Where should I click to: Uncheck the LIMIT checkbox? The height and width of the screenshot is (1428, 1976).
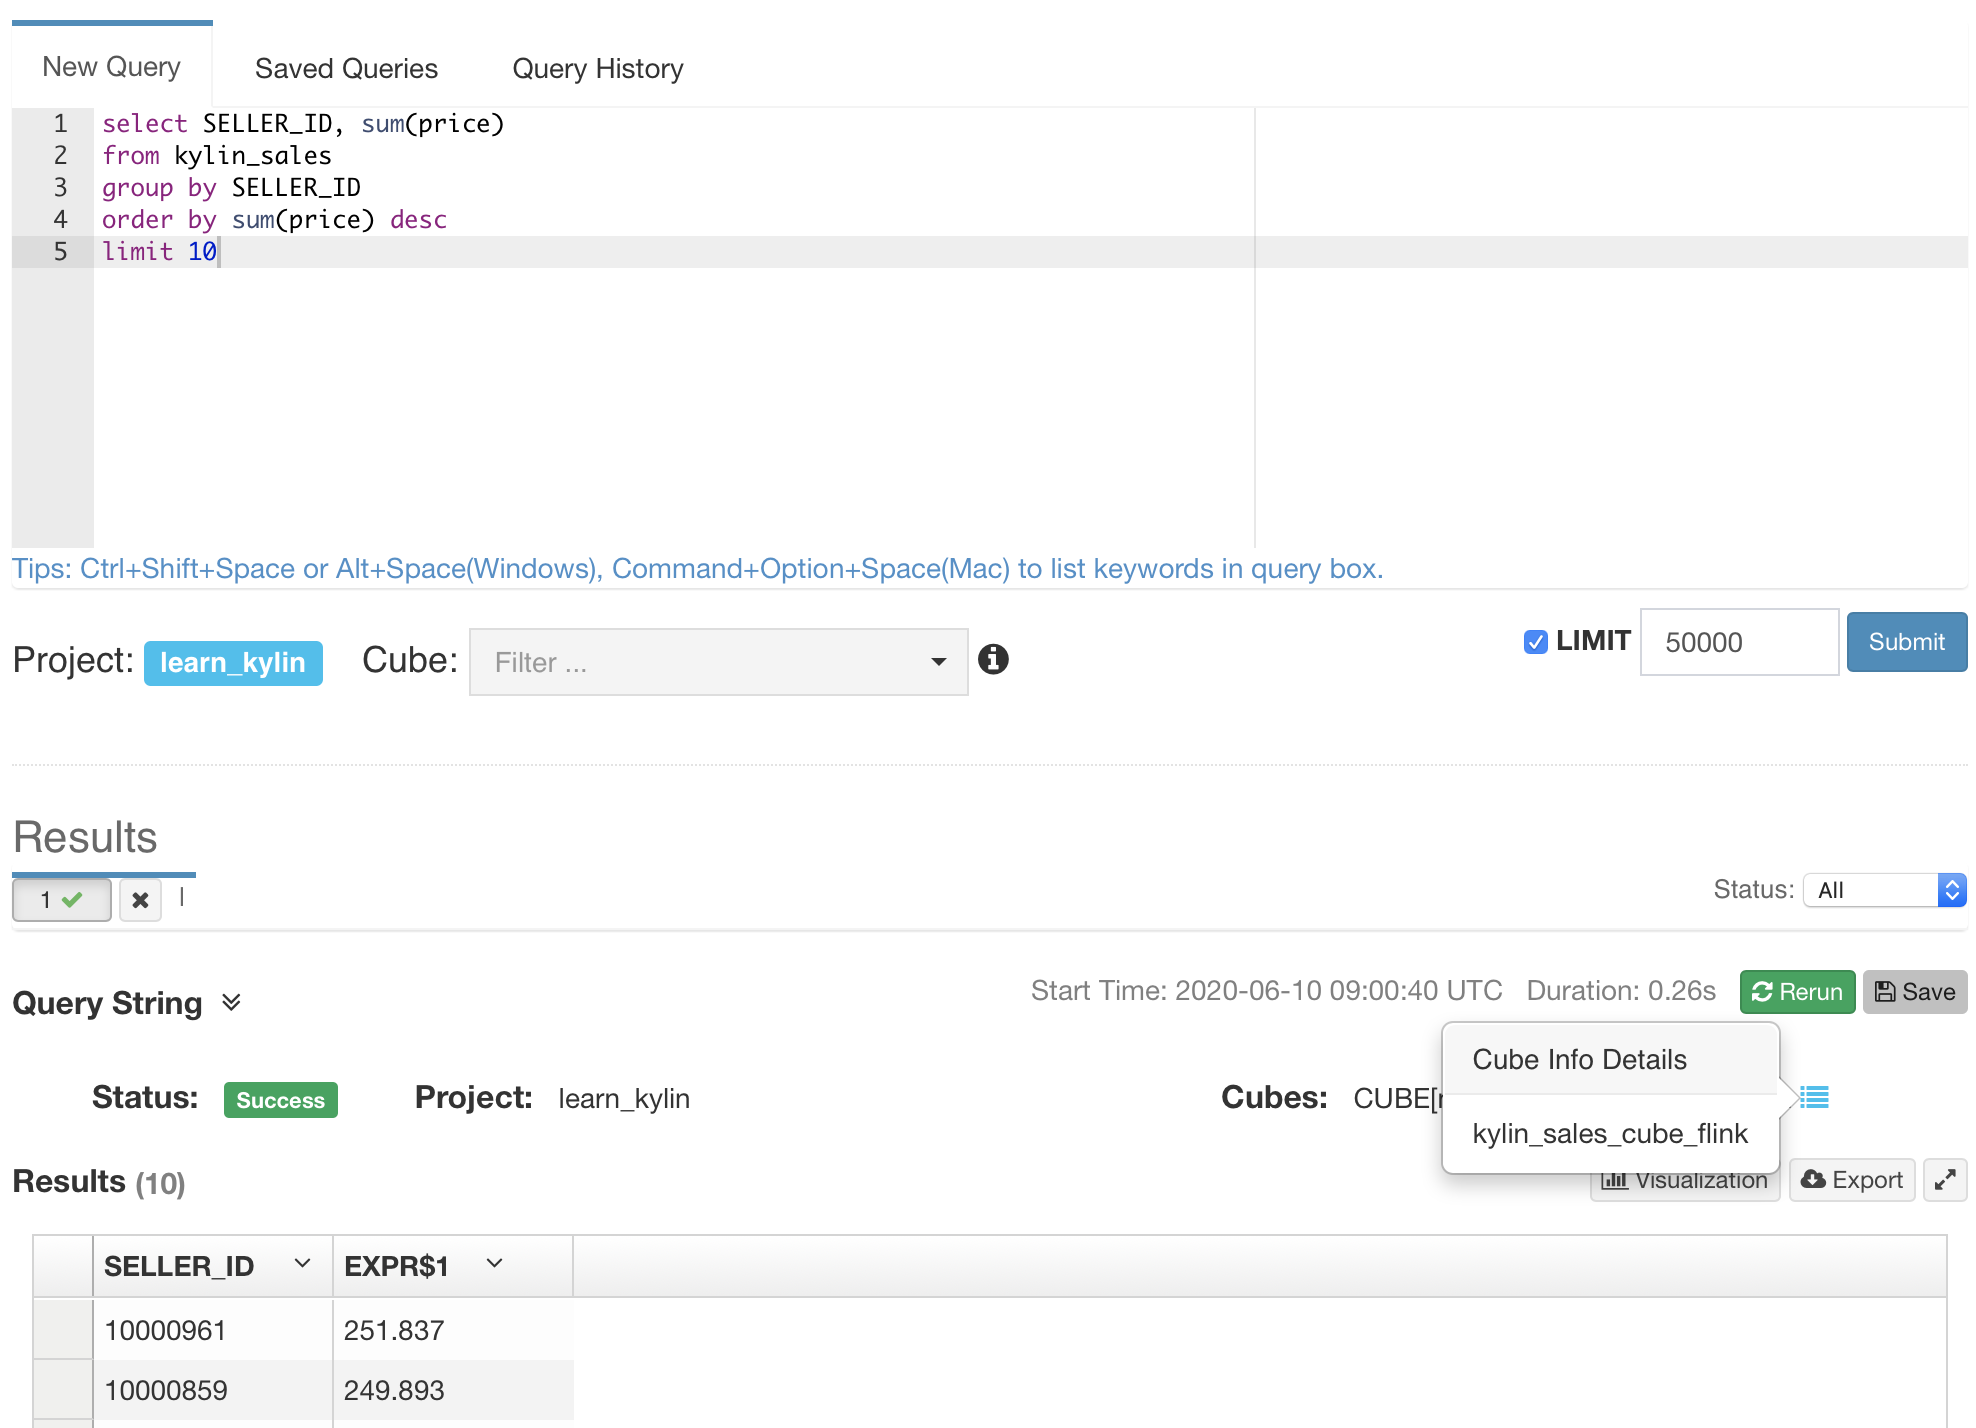[x=1535, y=642]
